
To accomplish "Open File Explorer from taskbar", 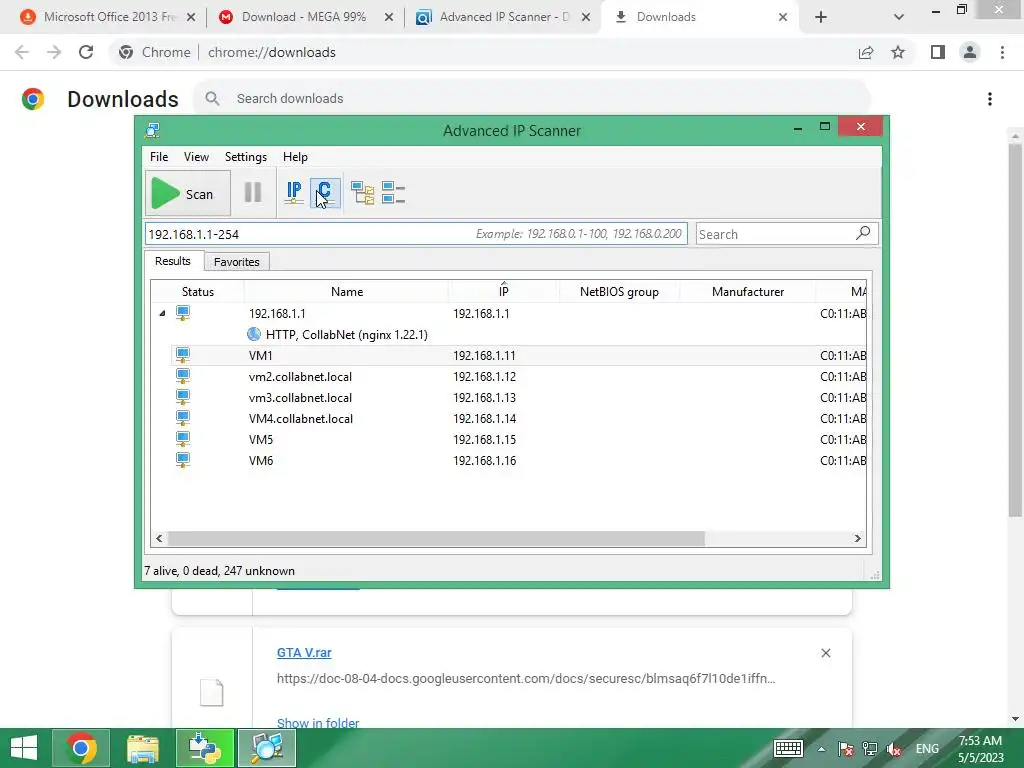I will pos(142,748).
